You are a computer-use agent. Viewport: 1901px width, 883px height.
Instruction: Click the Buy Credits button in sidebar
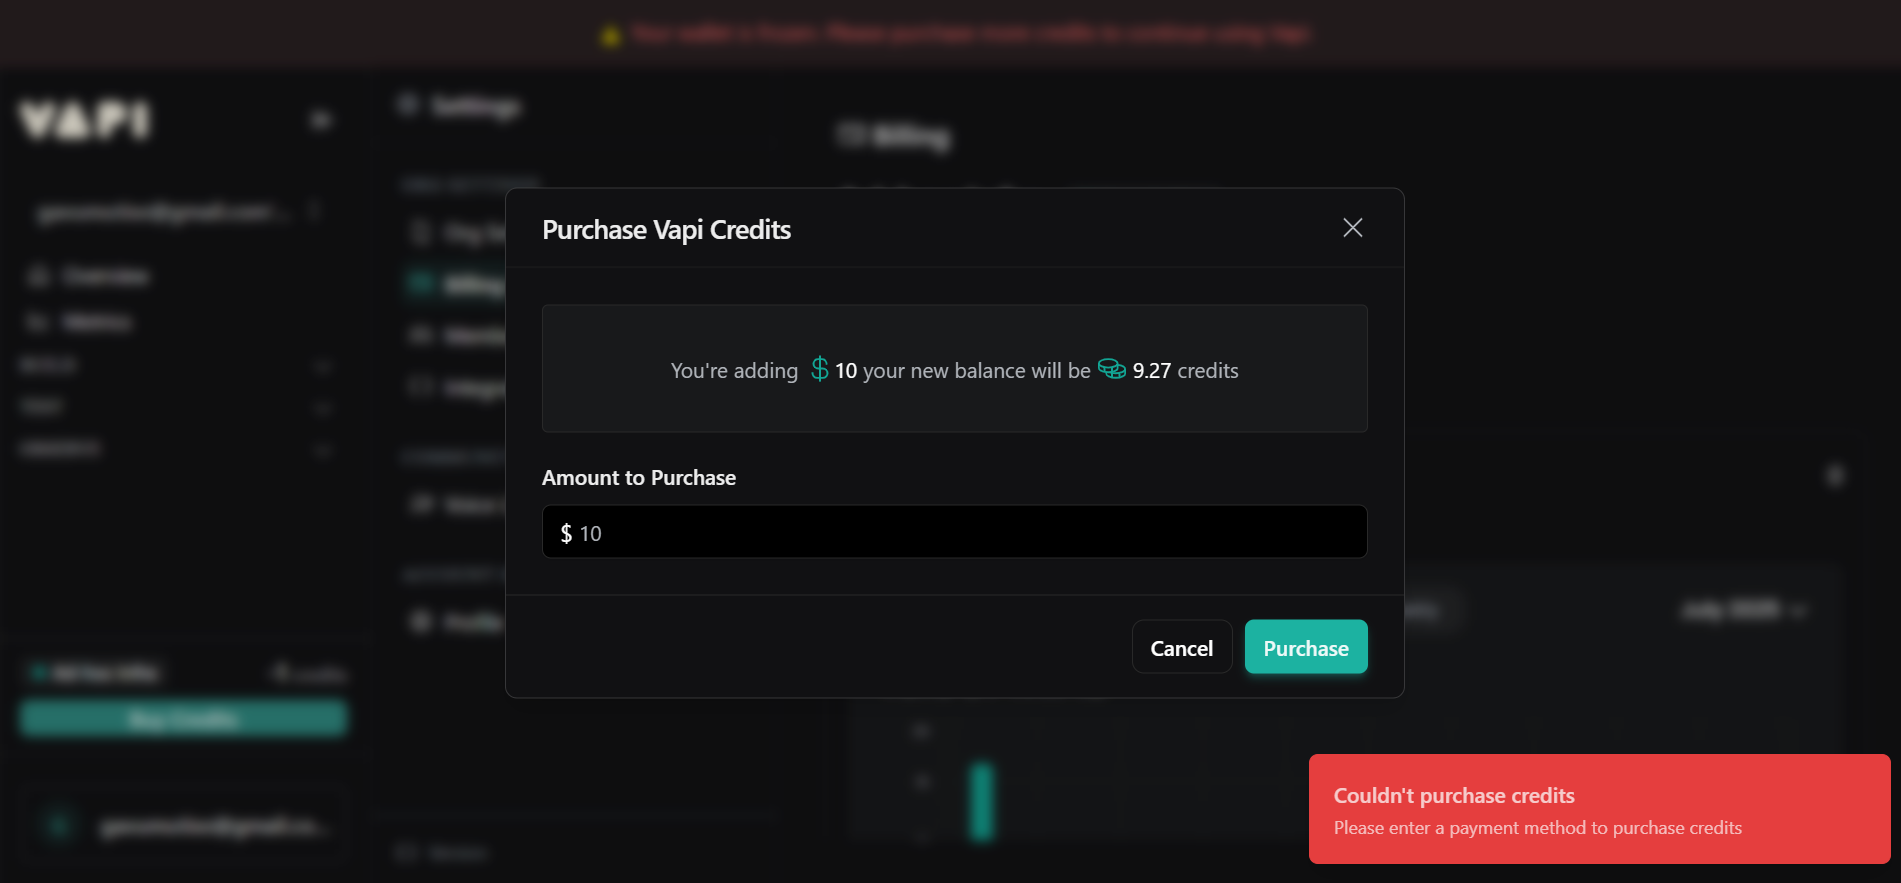point(183,719)
